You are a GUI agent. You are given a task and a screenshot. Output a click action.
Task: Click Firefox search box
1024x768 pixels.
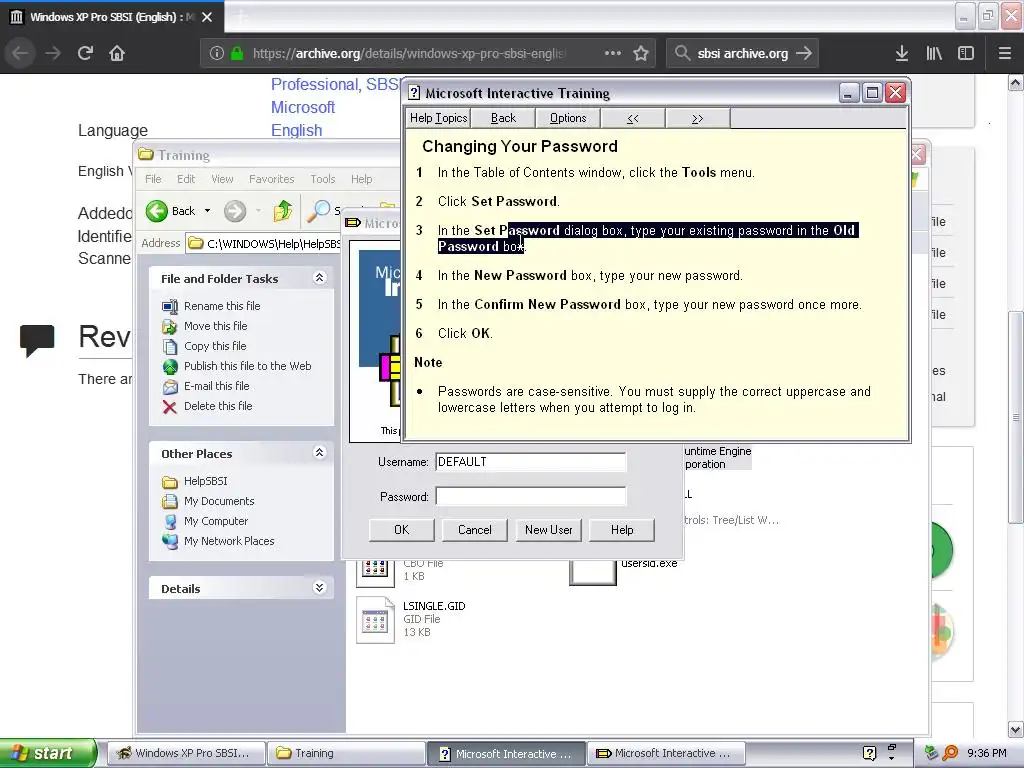(x=743, y=53)
